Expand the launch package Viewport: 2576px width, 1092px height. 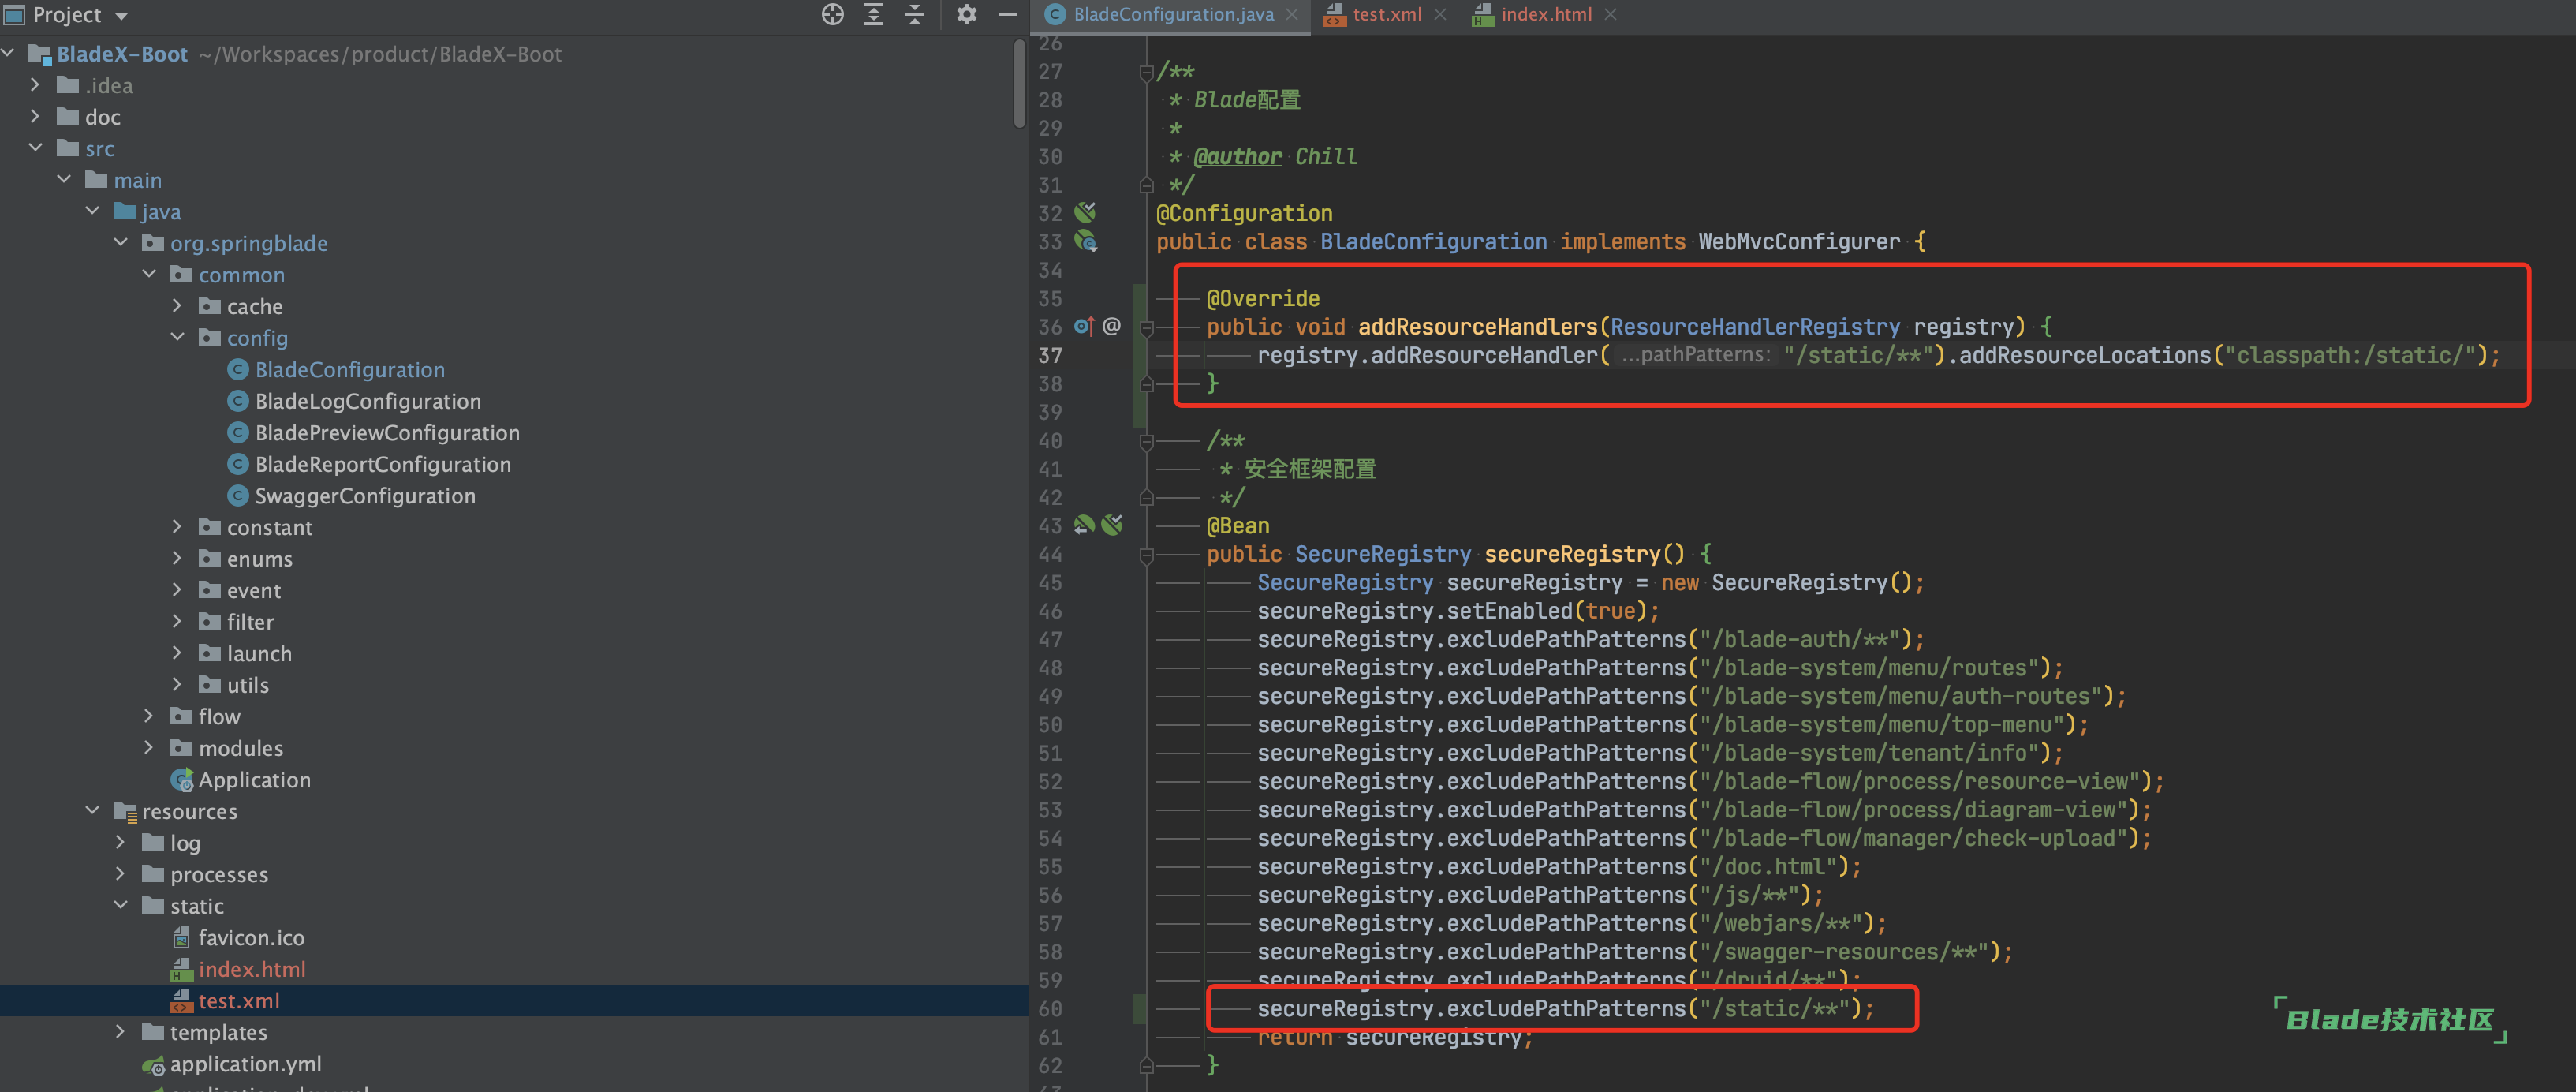point(177,653)
